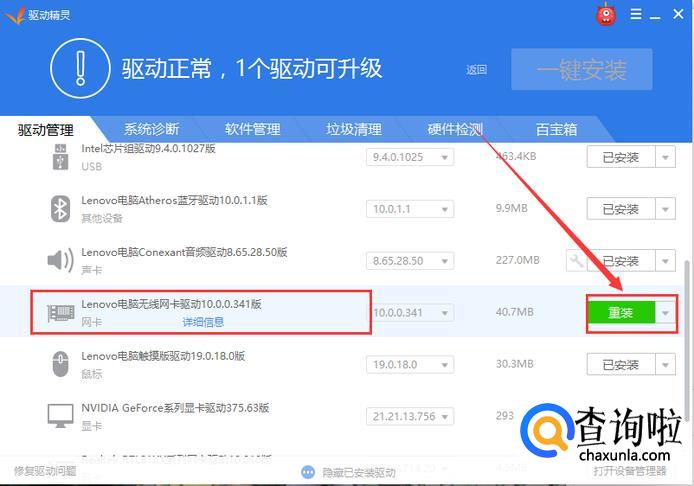Click 打开设备管理器 link
Viewport: 694px width, 486px height.
(x=630, y=471)
